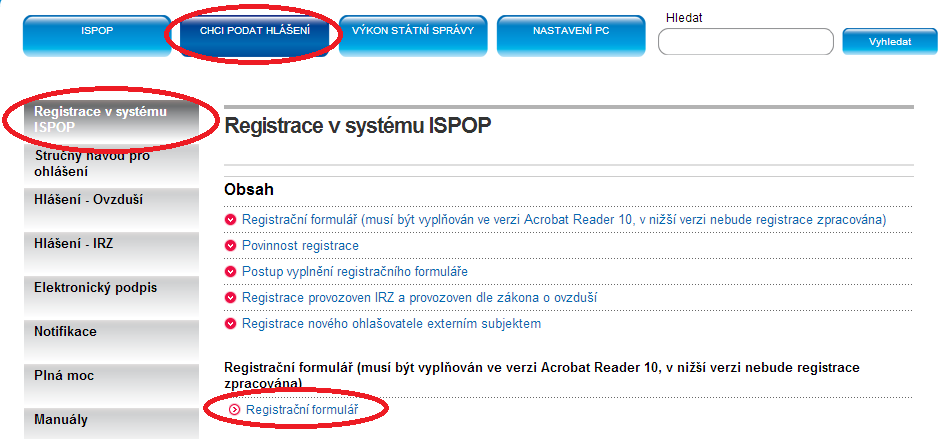This screenshot has height=439, width=941.
Task: Follow the Registrační formulář Acrobat Reader 10 contents link
Action: [564, 220]
